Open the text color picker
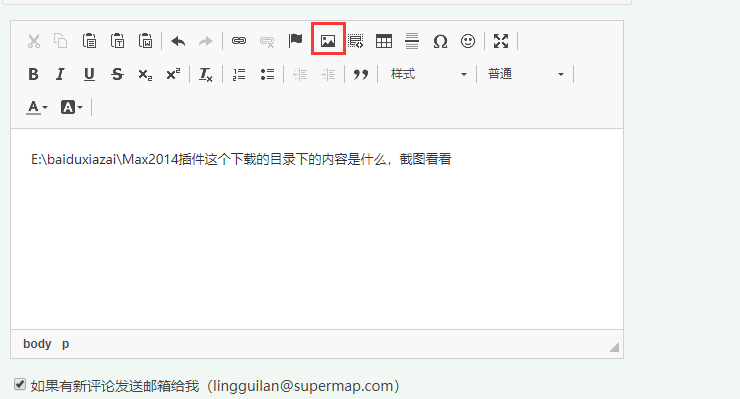740x399 pixels. click(37, 108)
